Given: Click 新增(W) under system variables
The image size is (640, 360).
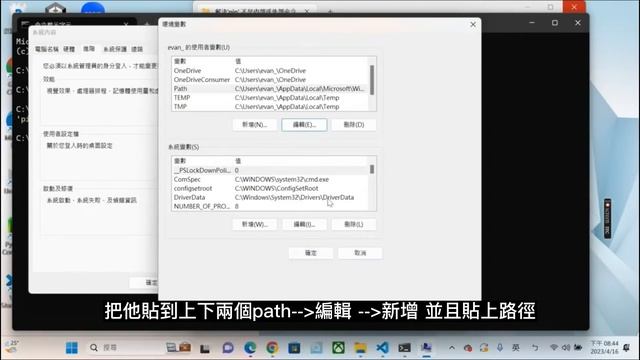Looking at the screenshot, I should pos(255,224).
